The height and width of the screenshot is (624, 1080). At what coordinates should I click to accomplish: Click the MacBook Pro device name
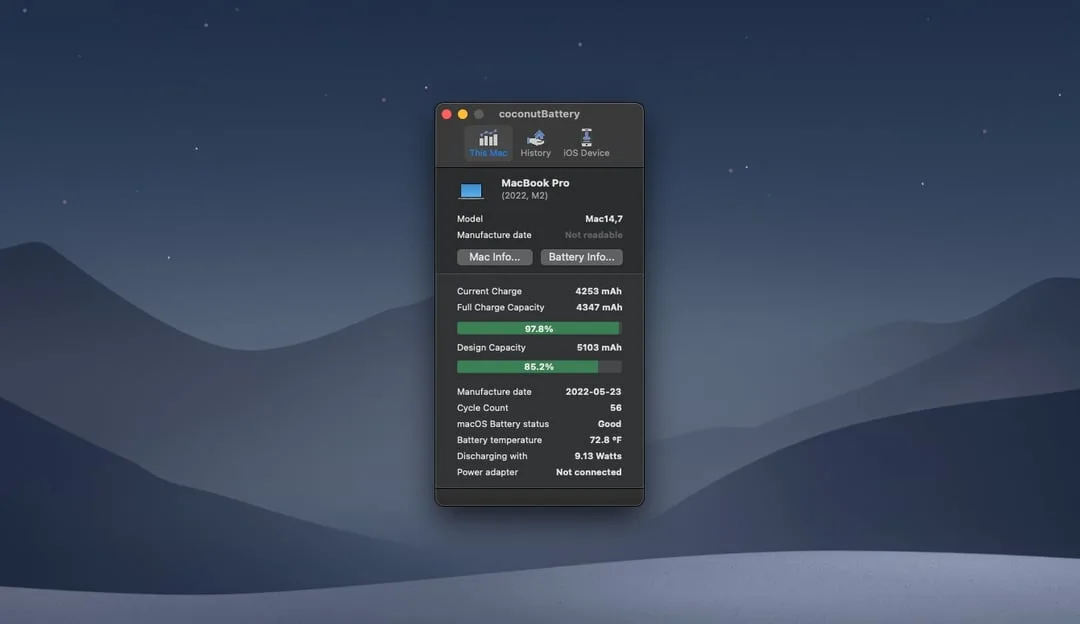535,183
